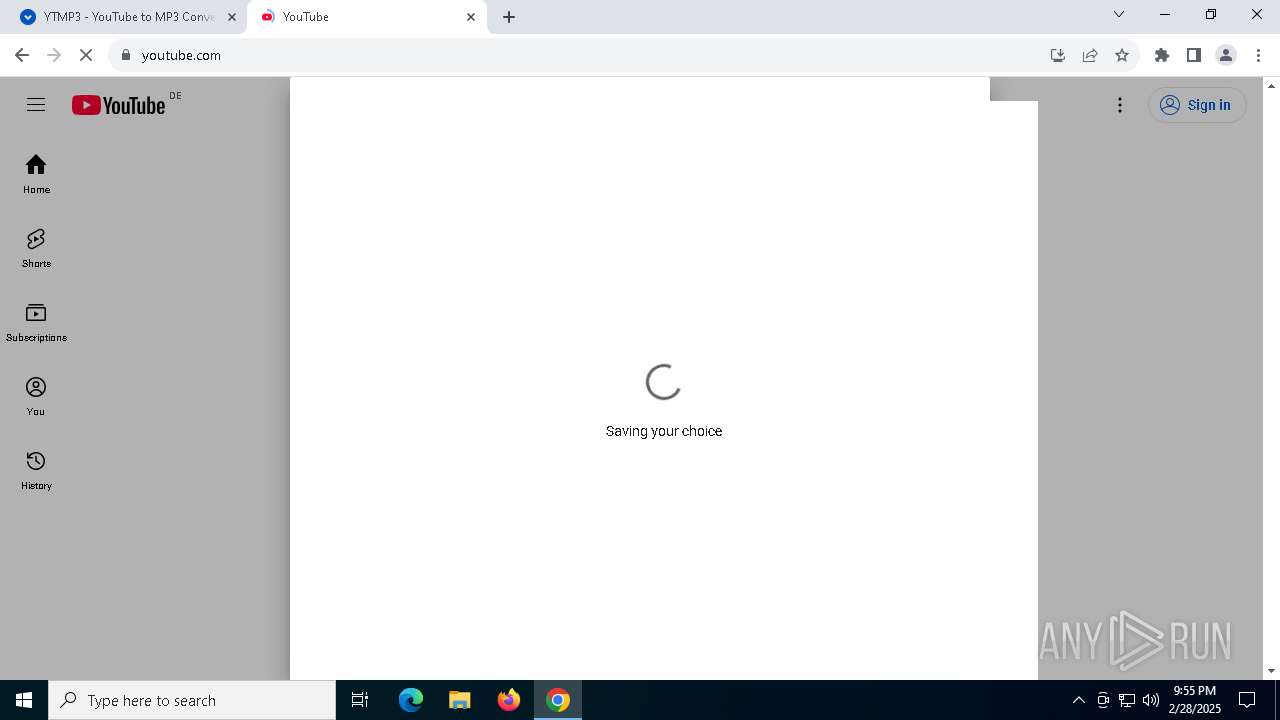This screenshot has height=720, width=1280.
Task: Show hidden system tray icons
Action: [1078, 700]
